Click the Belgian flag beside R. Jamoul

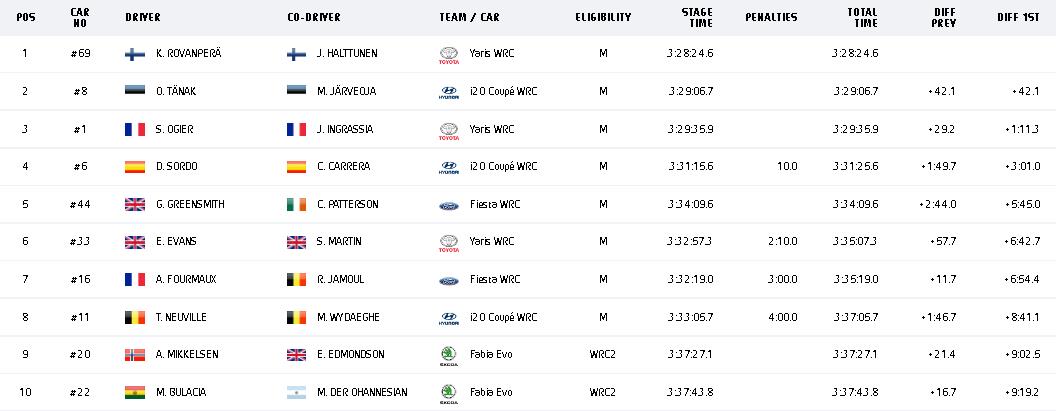296,280
